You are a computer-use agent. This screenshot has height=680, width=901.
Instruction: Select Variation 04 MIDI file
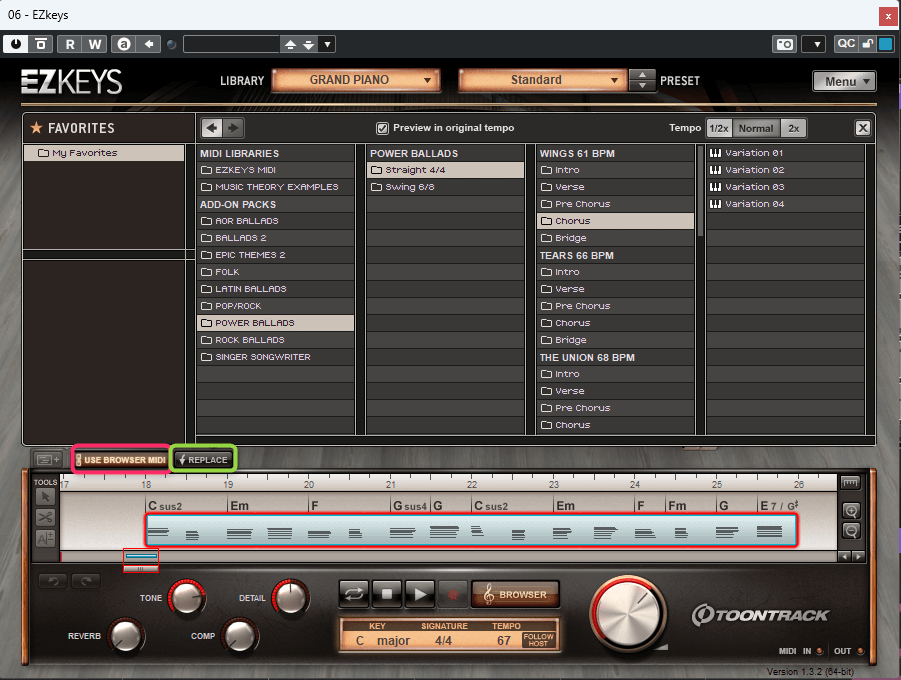coord(786,204)
